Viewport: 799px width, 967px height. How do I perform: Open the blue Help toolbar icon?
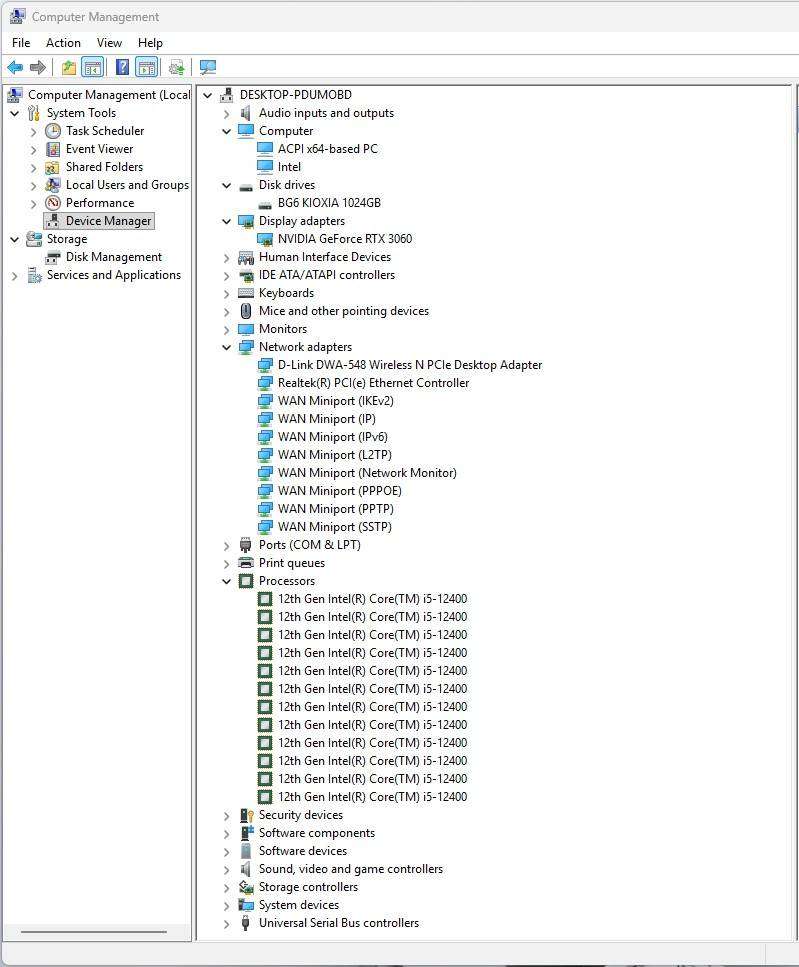[122, 67]
